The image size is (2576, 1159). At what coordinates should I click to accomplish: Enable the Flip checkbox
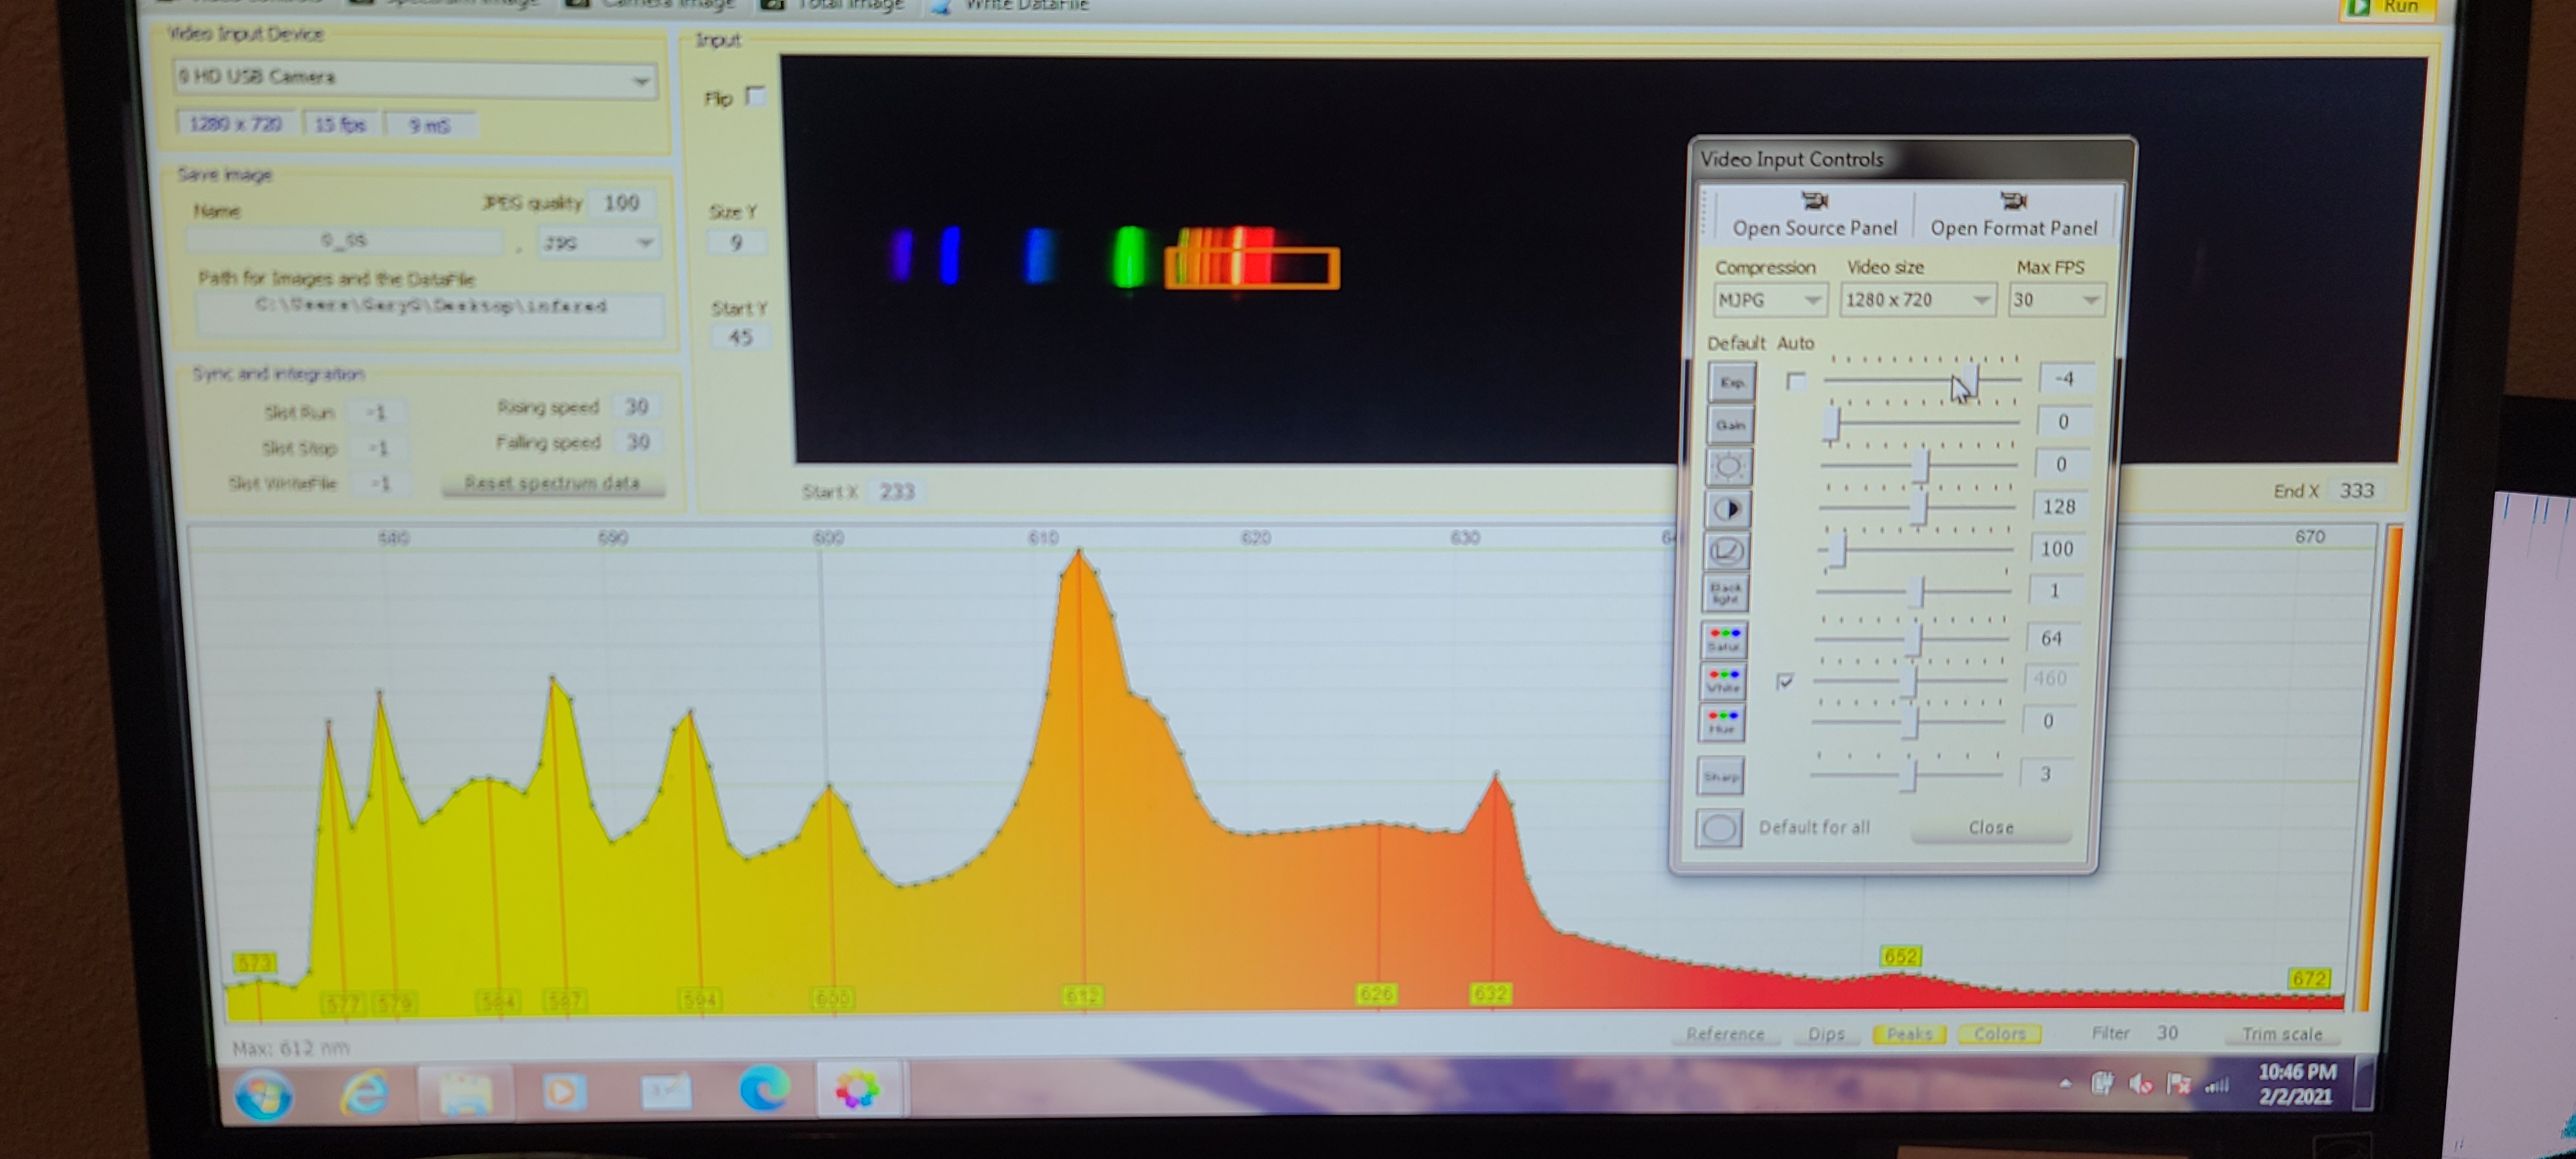pyautogui.click(x=756, y=97)
